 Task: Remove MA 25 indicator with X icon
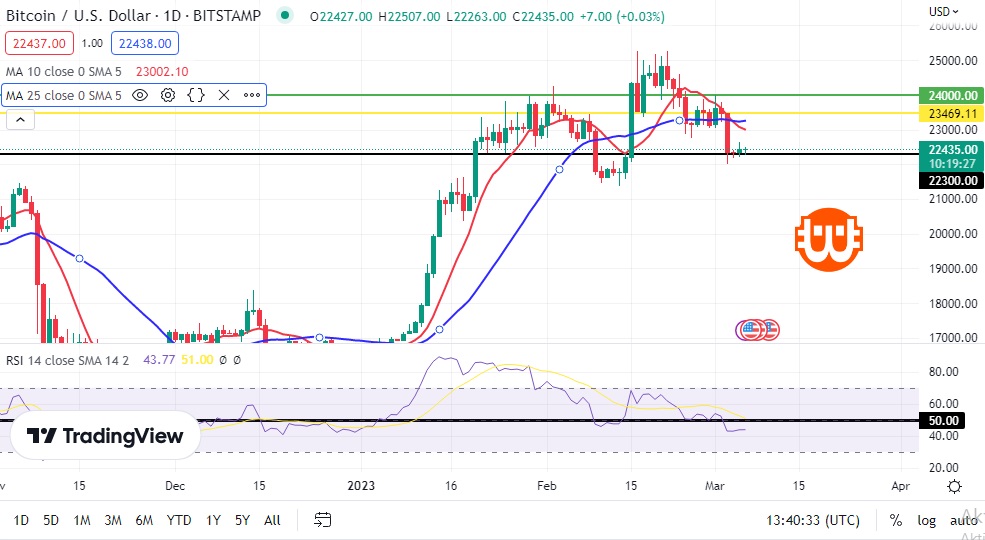click(x=224, y=95)
